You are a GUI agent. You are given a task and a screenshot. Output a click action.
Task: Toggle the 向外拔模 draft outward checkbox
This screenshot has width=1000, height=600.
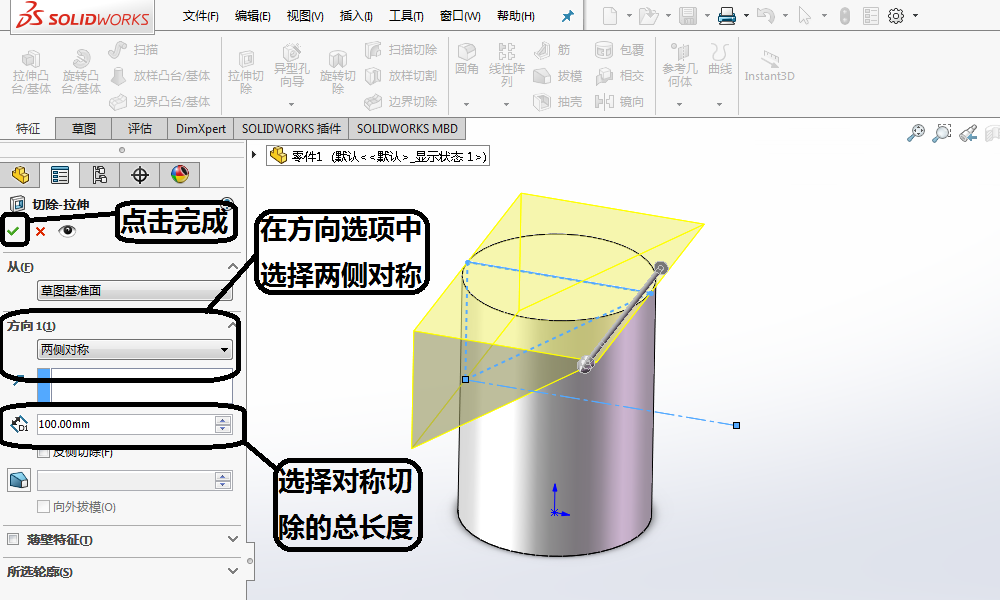[43, 507]
